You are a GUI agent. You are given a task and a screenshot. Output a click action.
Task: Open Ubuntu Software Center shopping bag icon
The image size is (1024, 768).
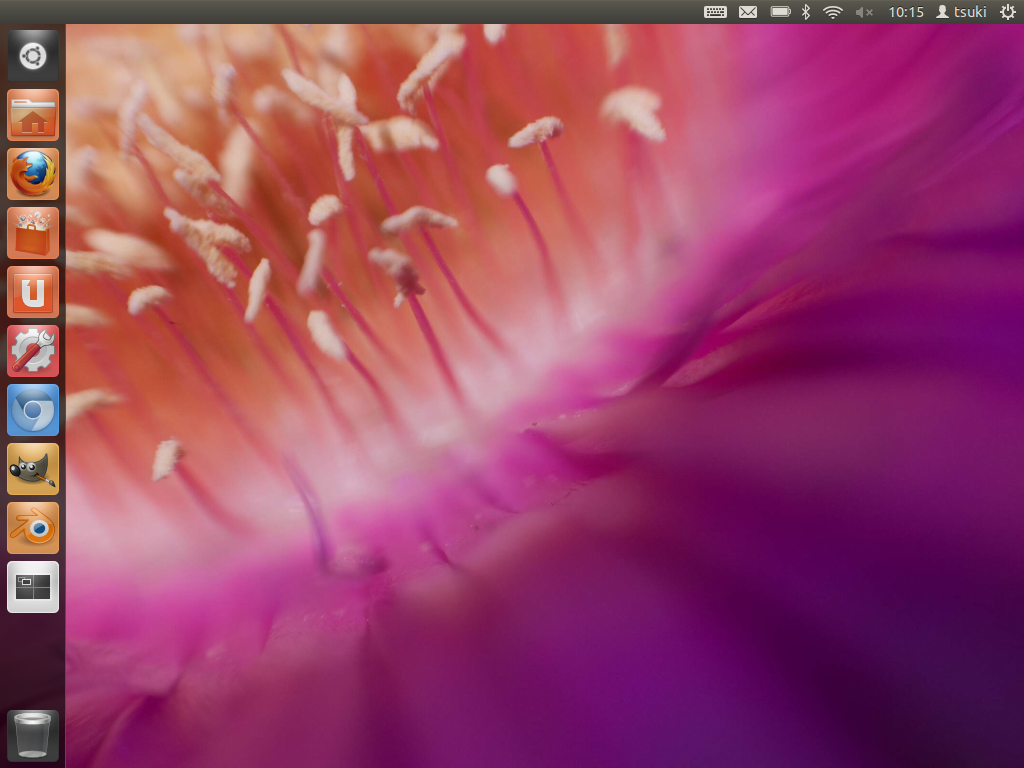click(33, 233)
